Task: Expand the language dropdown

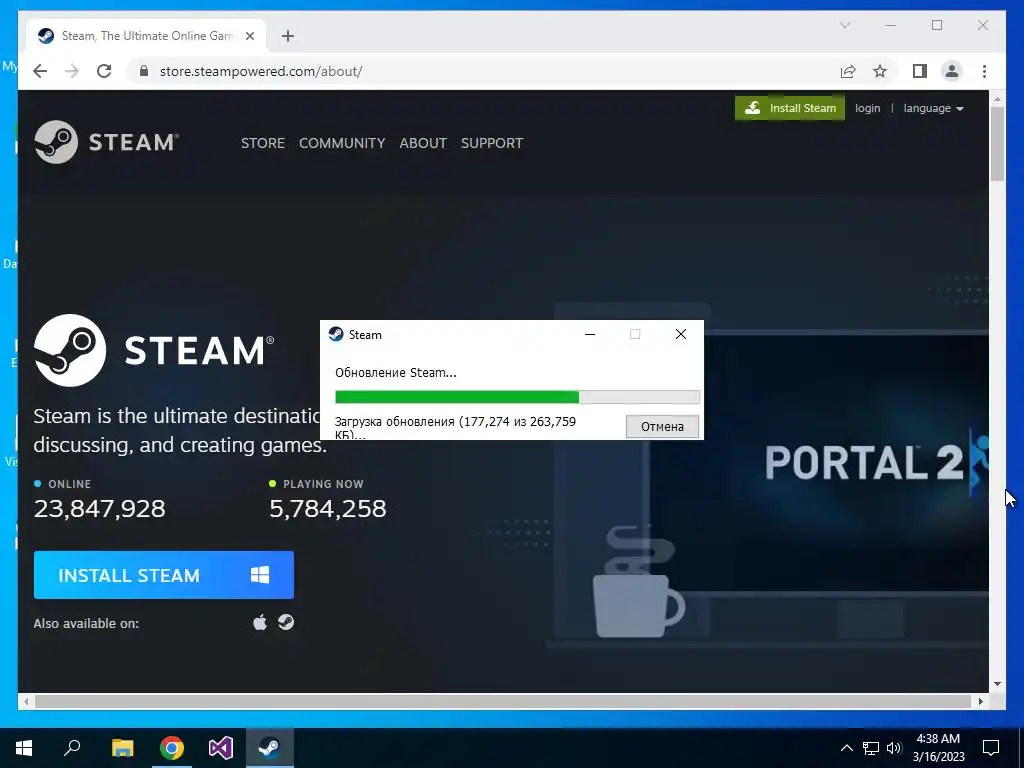Action: pos(933,108)
